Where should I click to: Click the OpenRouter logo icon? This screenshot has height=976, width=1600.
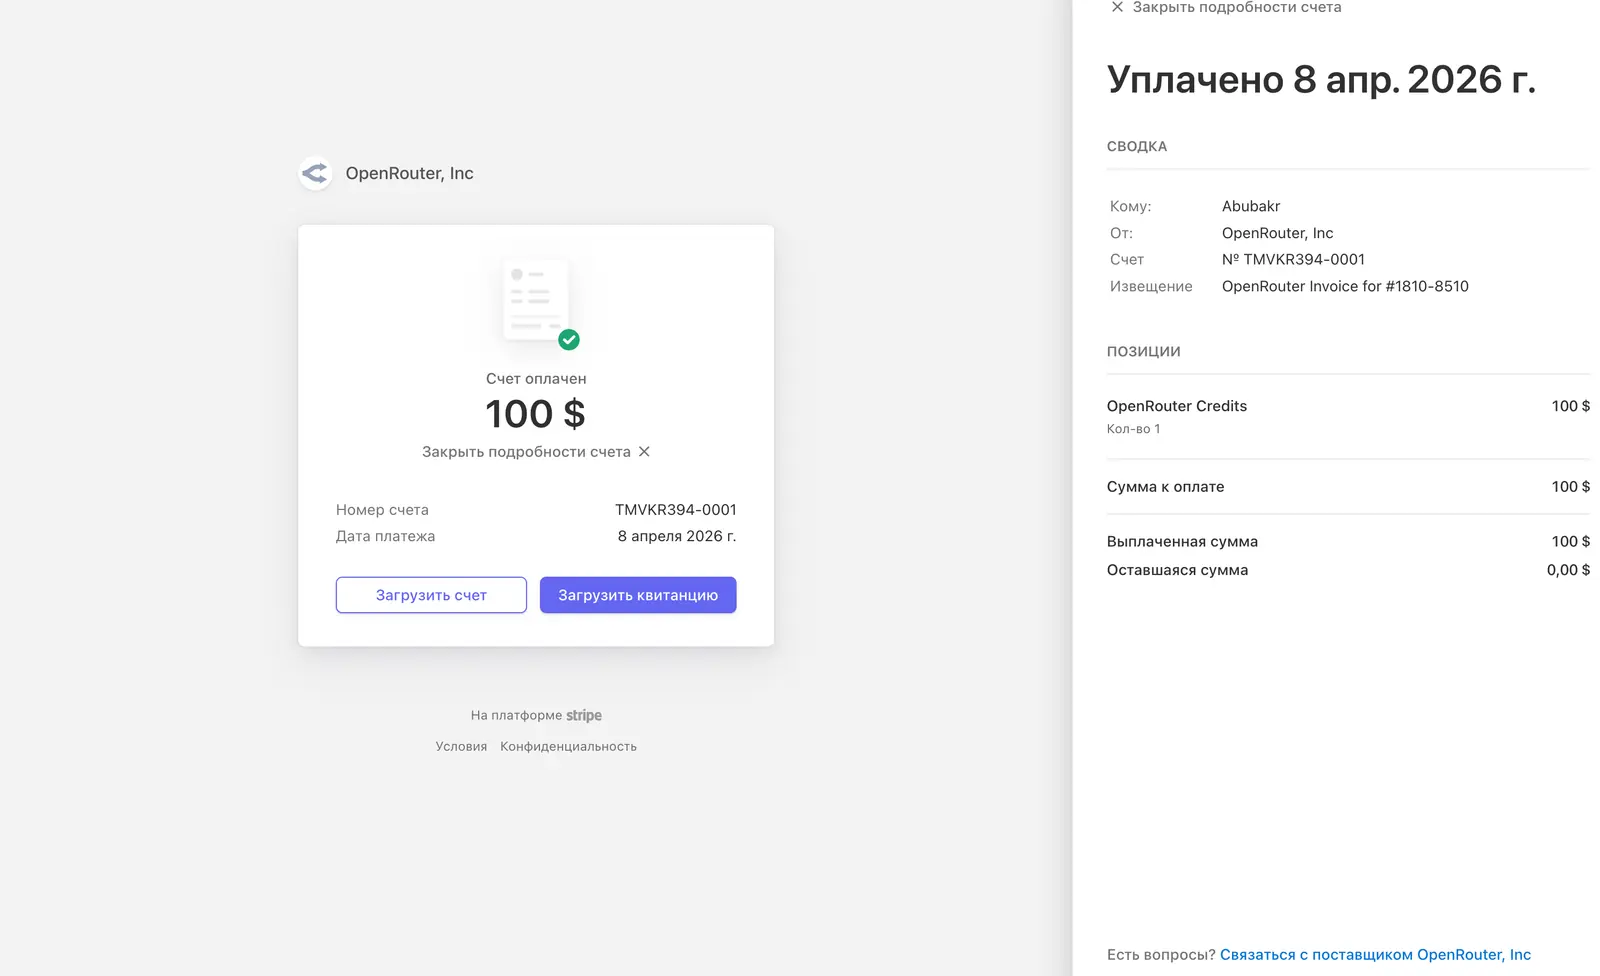click(315, 173)
